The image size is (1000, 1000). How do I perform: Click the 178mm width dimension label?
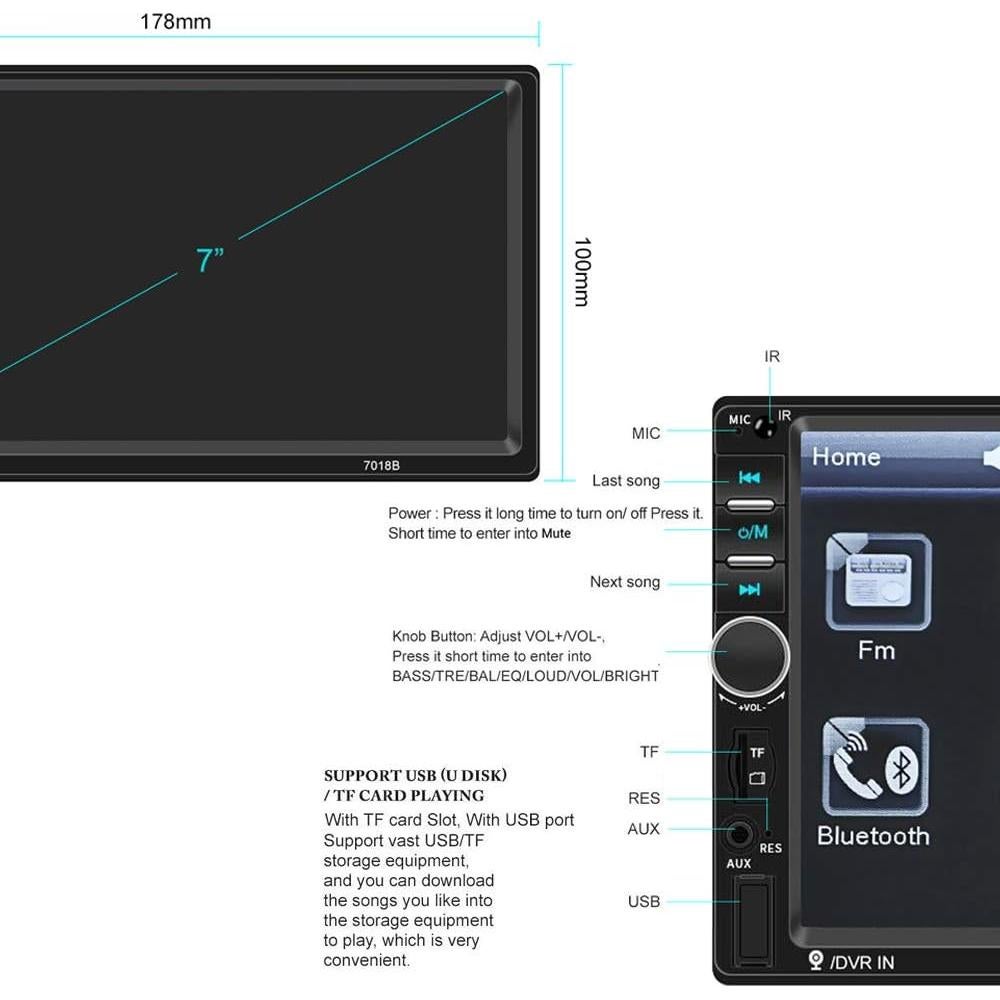click(175, 22)
